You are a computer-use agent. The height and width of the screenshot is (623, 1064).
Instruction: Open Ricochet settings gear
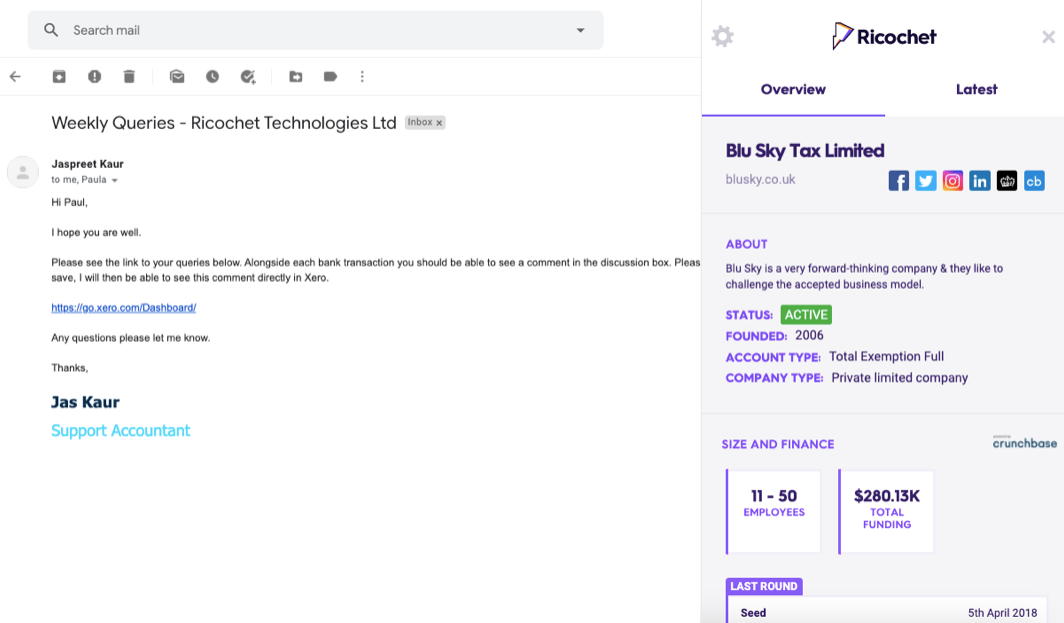click(x=723, y=36)
